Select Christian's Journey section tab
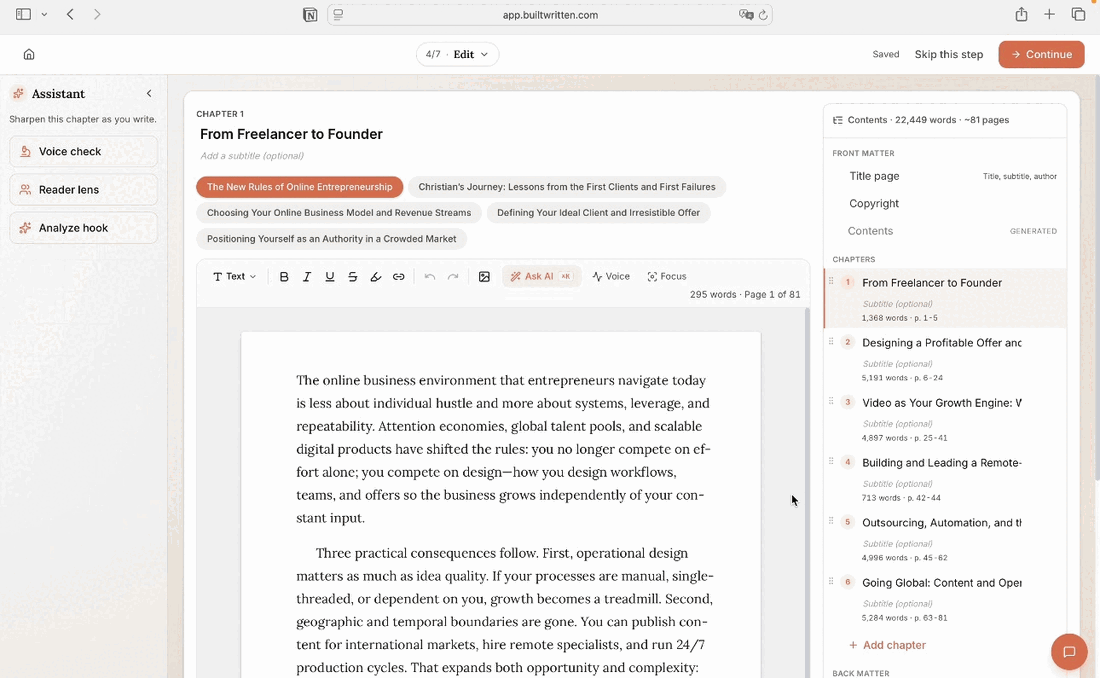 click(x=567, y=187)
